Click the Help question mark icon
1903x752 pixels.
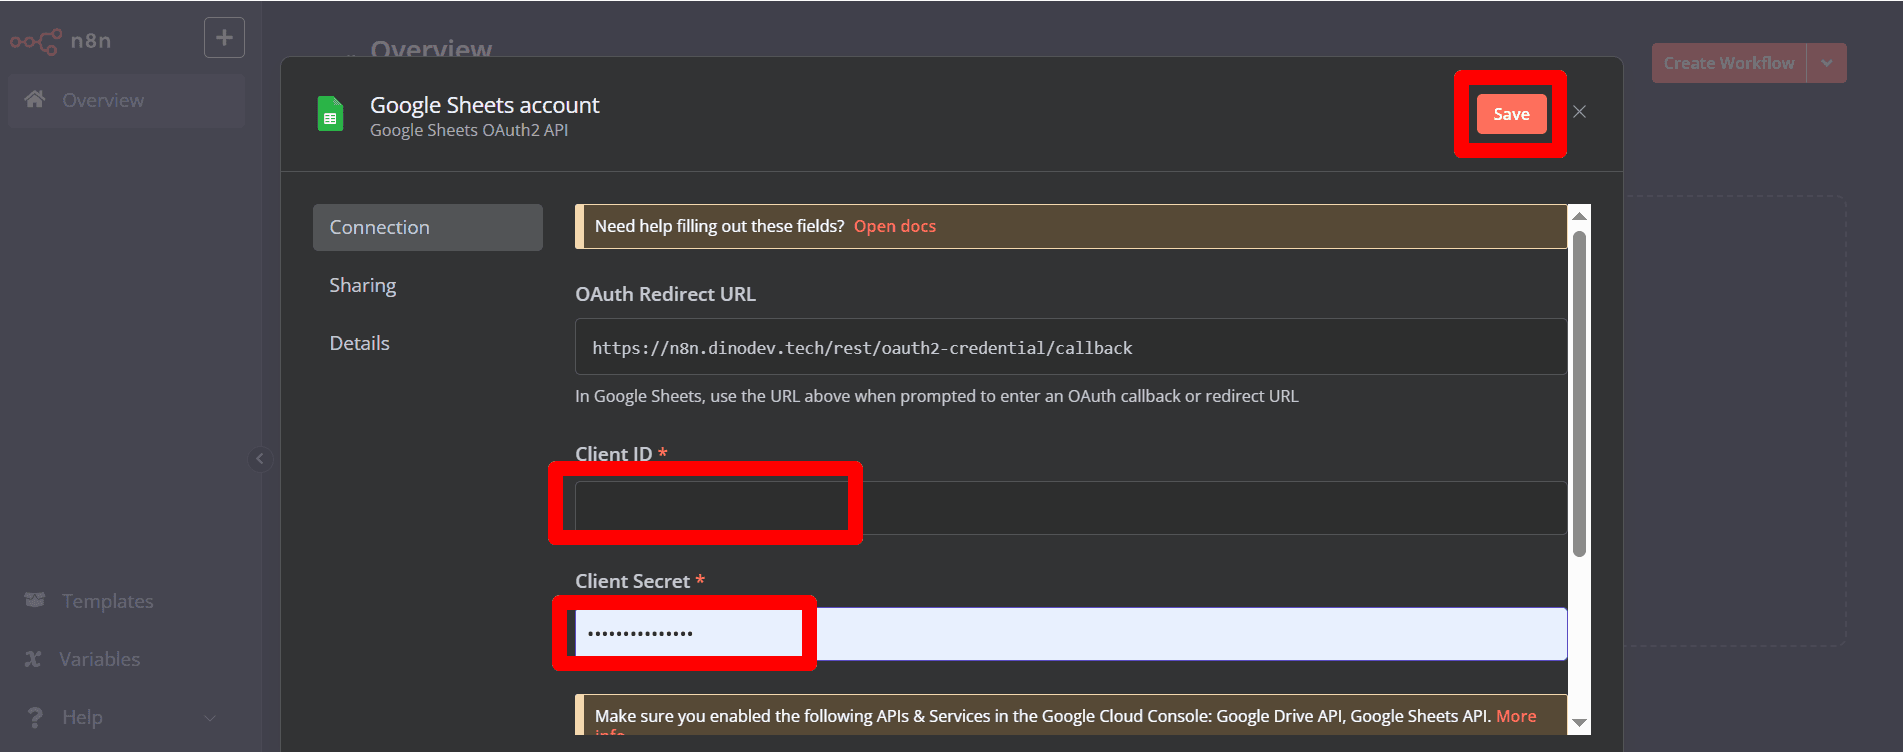tap(35, 717)
